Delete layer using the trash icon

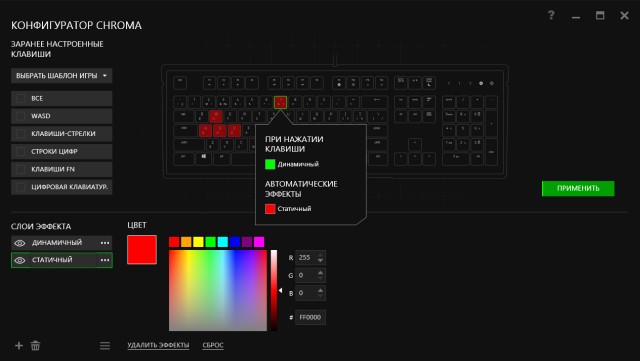pos(36,345)
